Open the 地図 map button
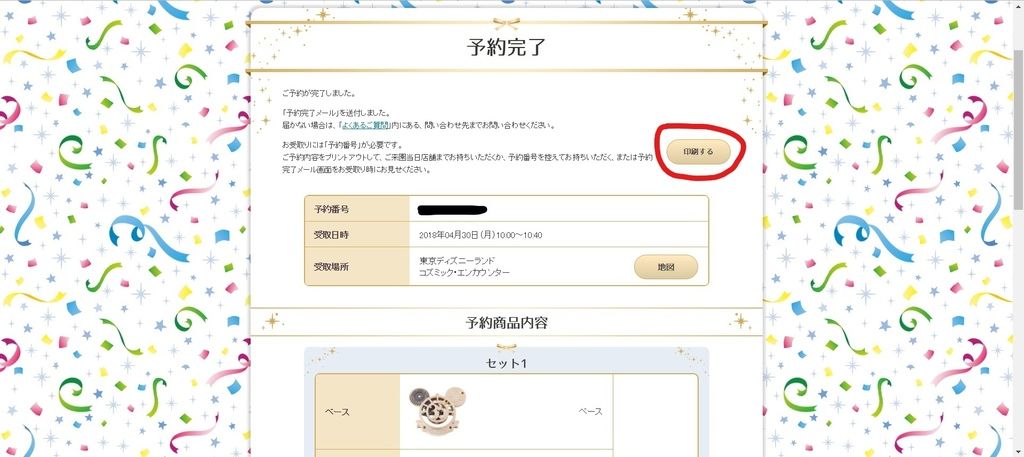Image resolution: width=1024 pixels, height=457 pixels. [x=665, y=267]
